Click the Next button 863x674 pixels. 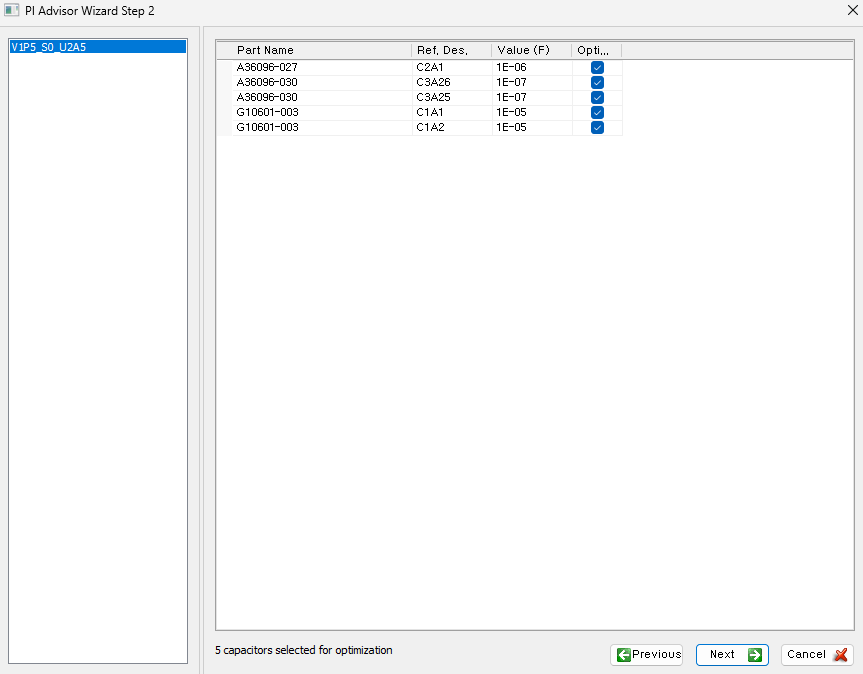click(732, 655)
